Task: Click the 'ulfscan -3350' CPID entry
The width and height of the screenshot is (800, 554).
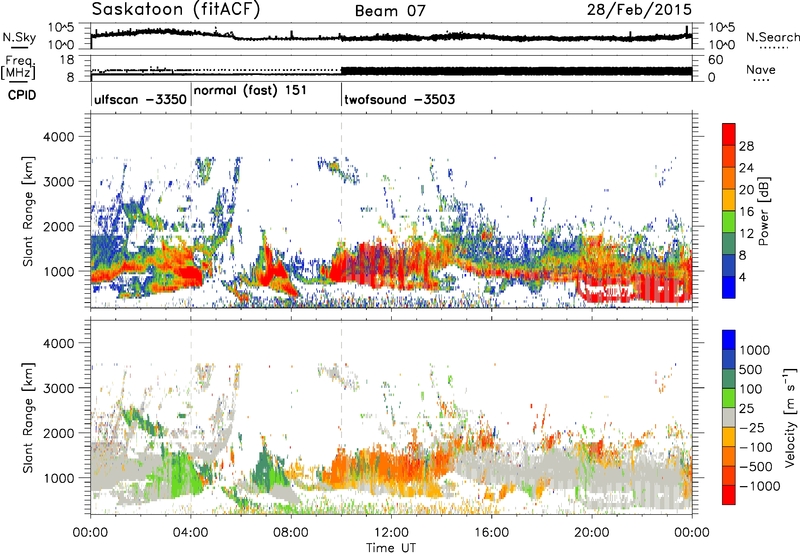Action: 140,99
